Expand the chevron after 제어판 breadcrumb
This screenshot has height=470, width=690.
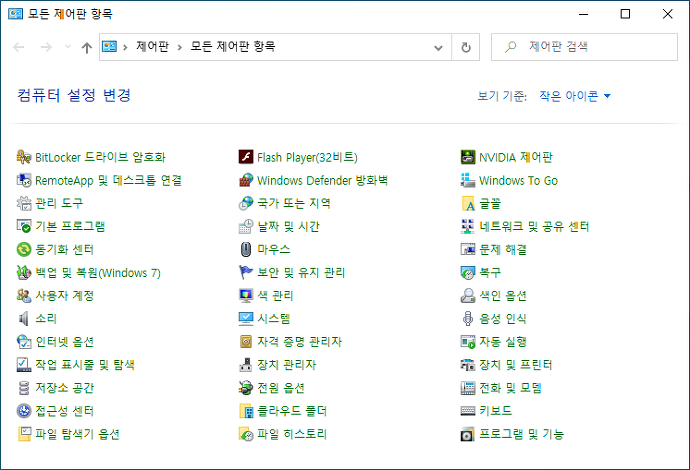pyautogui.click(x=180, y=47)
